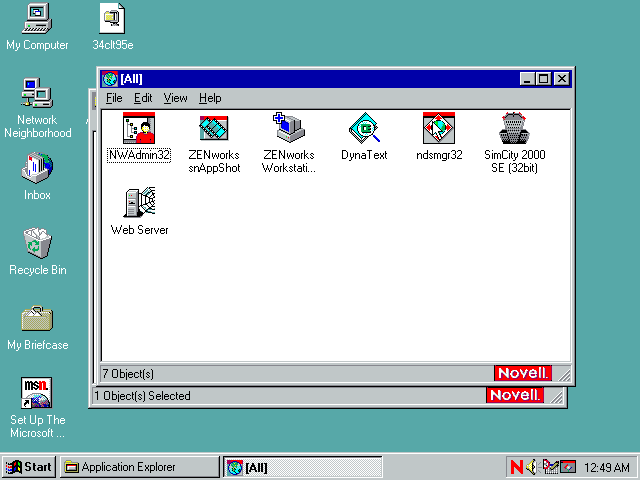Image resolution: width=640 pixels, height=480 pixels.
Task: Click the checkmark chart tray icon
Action: point(550,467)
